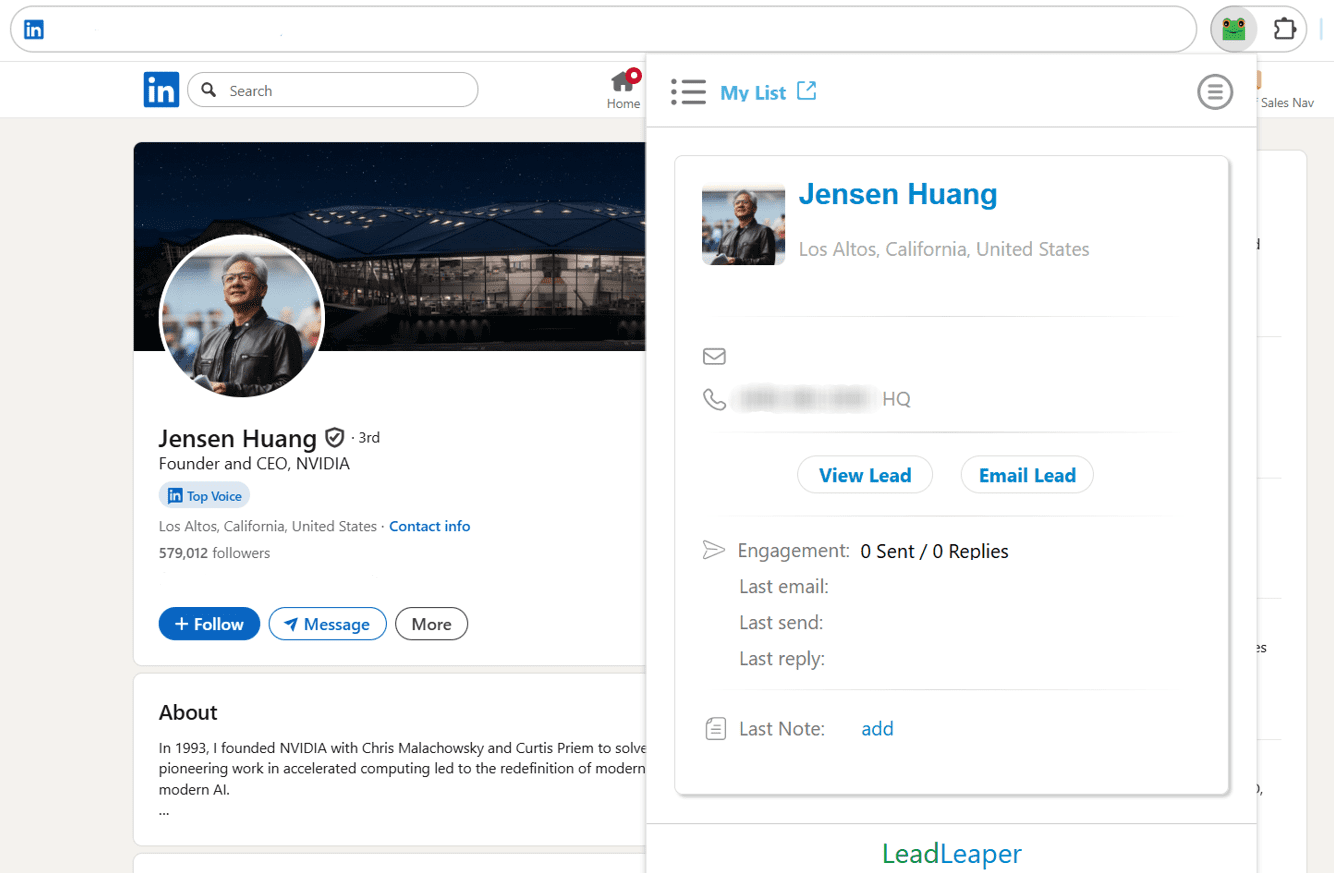Click the email envelope icon
Screen dimensions: 1334x873
(x=714, y=356)
